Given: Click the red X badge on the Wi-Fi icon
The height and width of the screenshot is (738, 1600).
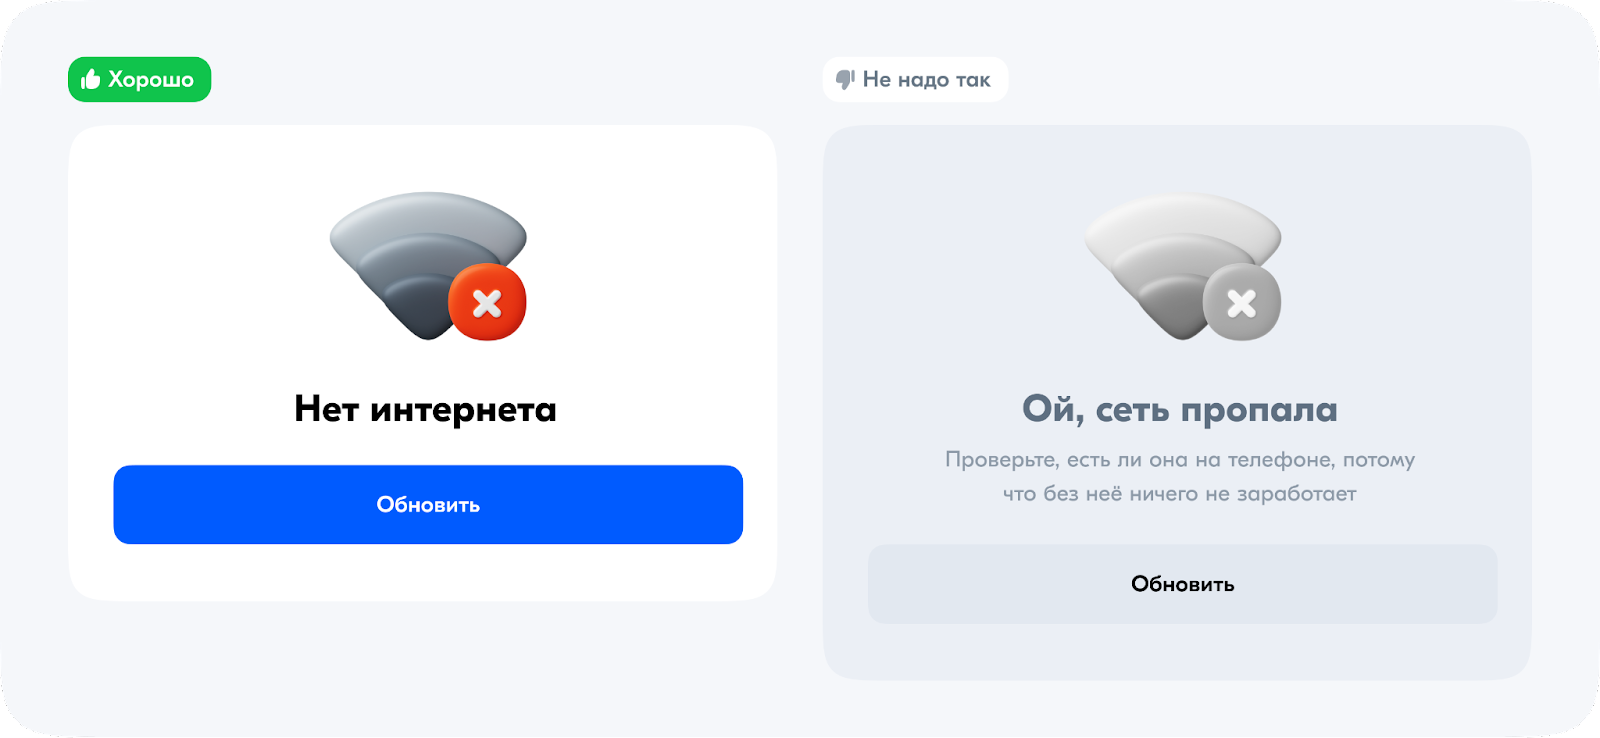Looking at the screenshot, I should (487, 302).
